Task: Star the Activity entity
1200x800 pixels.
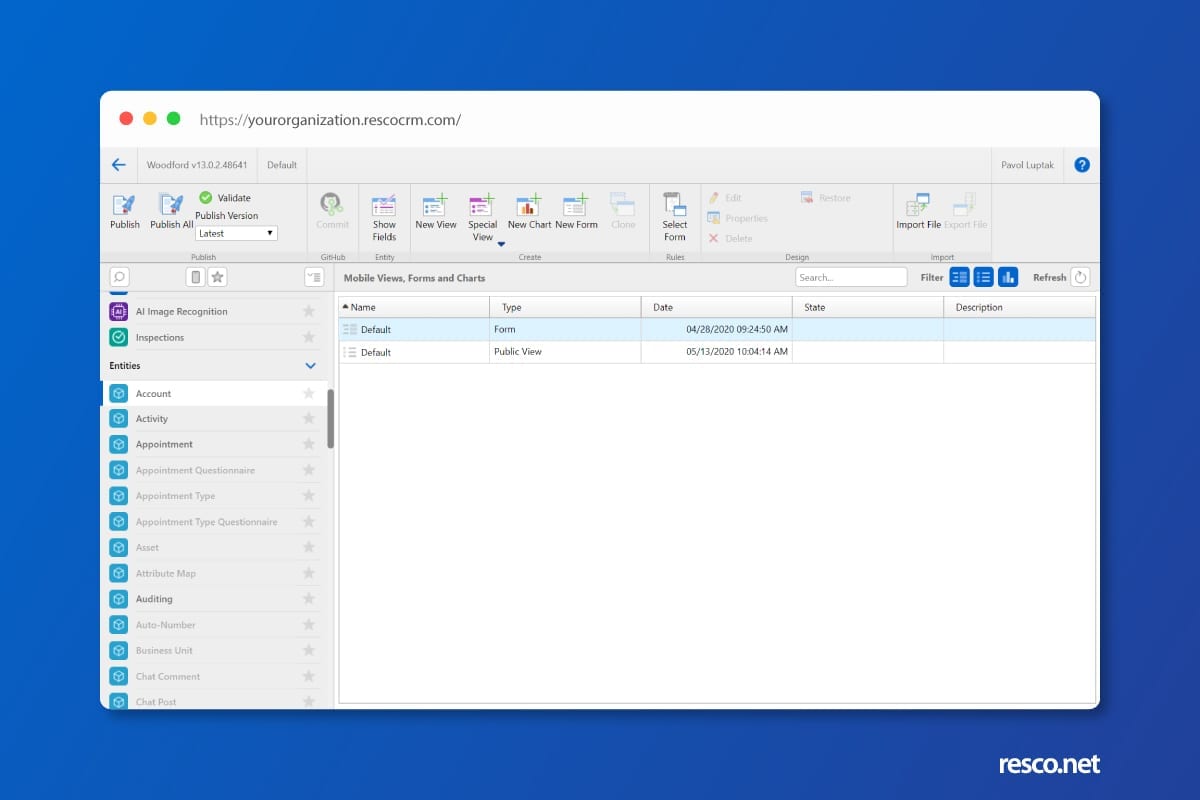Action: pyautogui.click(x=309, y=419)
